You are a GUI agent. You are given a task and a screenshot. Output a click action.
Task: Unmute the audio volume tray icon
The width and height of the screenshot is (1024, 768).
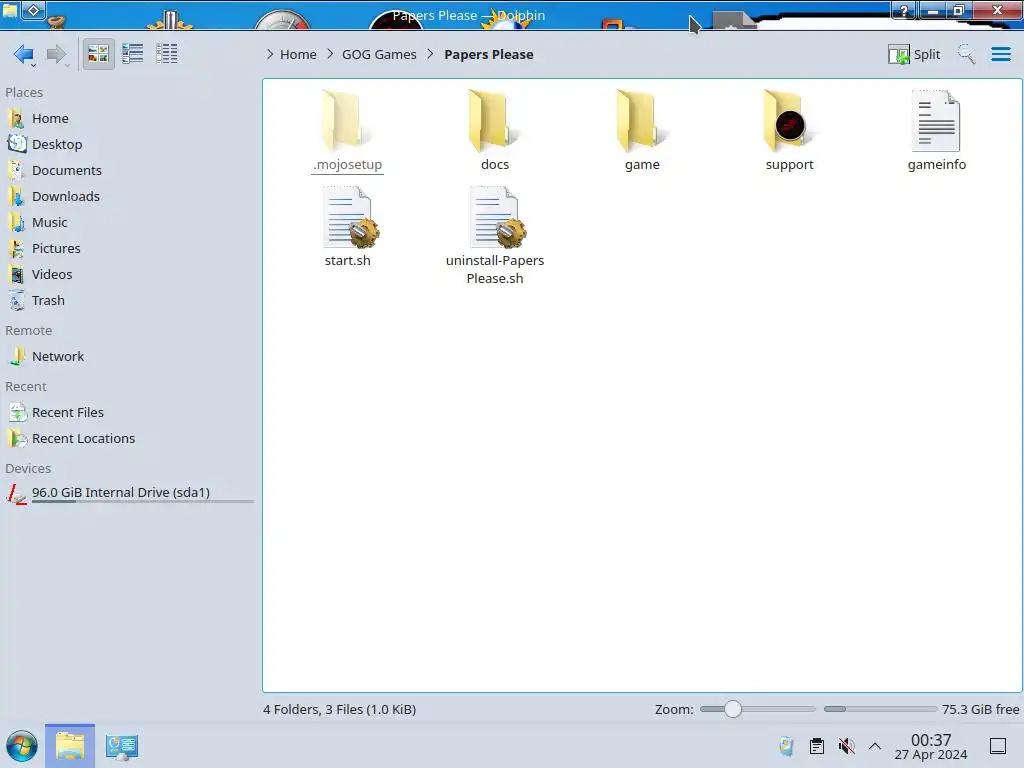coord(846,746)
